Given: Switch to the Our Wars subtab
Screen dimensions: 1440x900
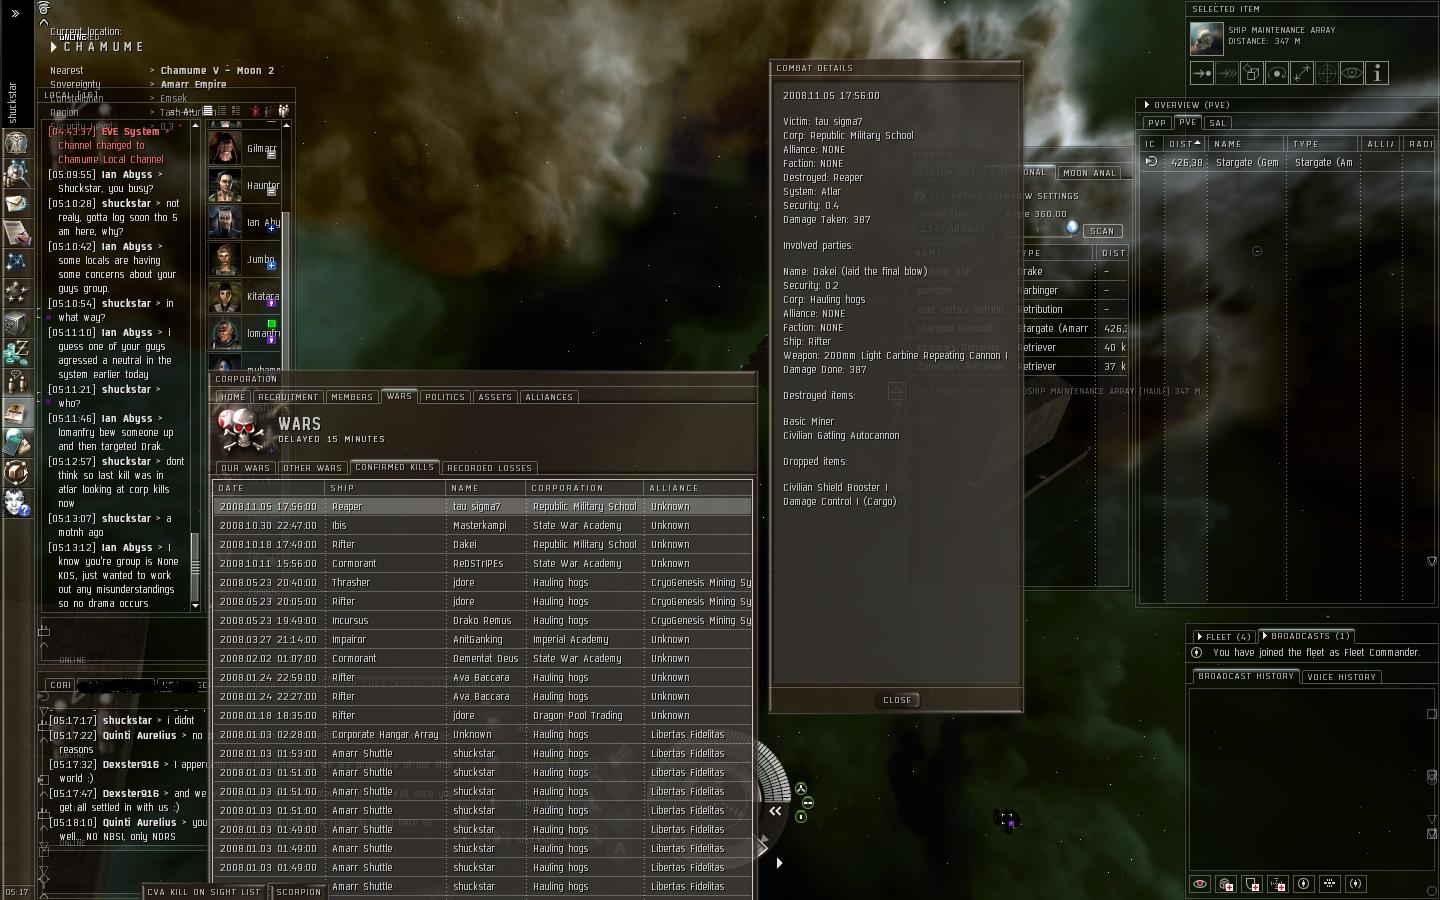Looking at the screenshot, I should (246, 468).
